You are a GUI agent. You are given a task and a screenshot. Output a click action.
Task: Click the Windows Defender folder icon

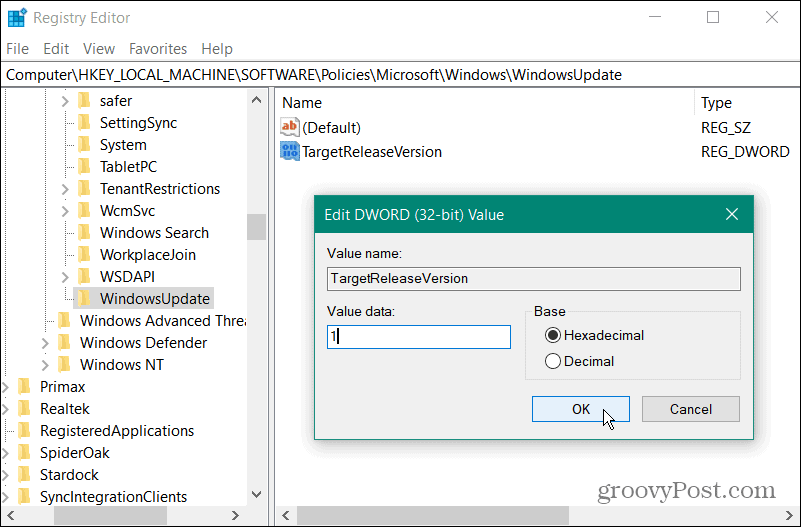tap(65, 343)
